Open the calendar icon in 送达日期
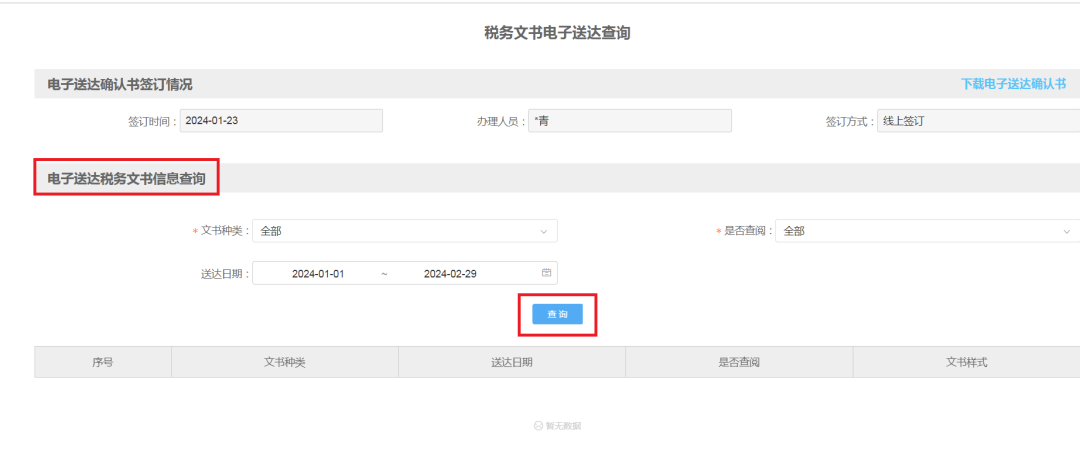 click(x=546, y=273)
